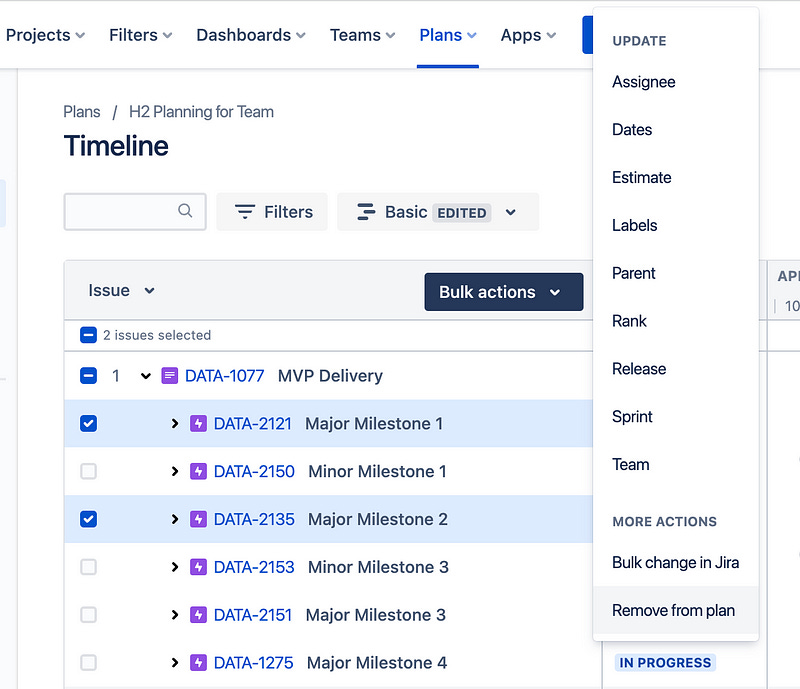This screenshot has width=800, height=689.
Task: Open the Plans breadcrumb link
Action: pos(82,112)
